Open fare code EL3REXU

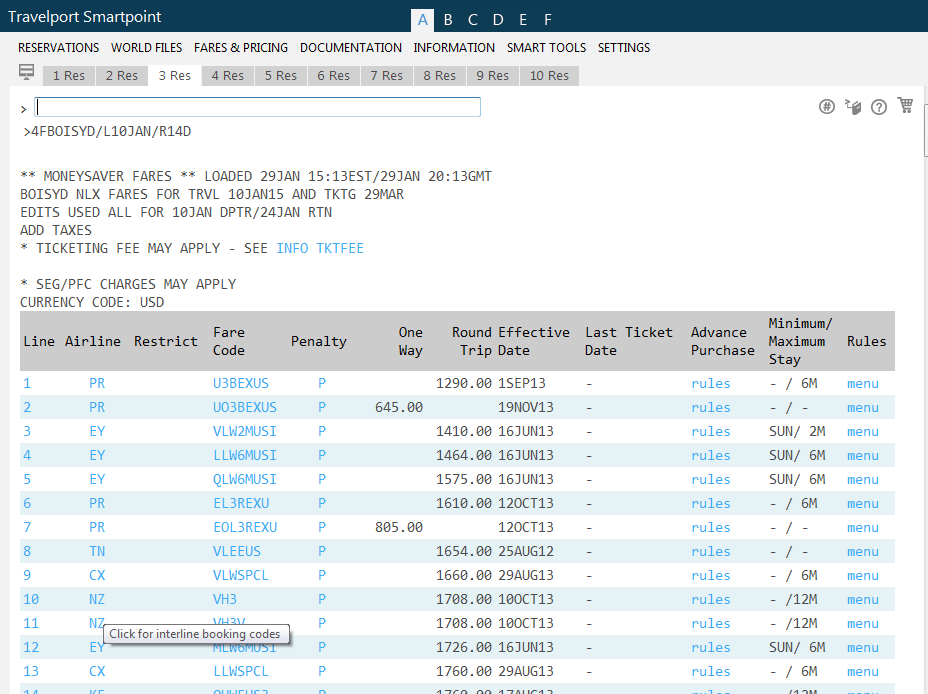241,503
